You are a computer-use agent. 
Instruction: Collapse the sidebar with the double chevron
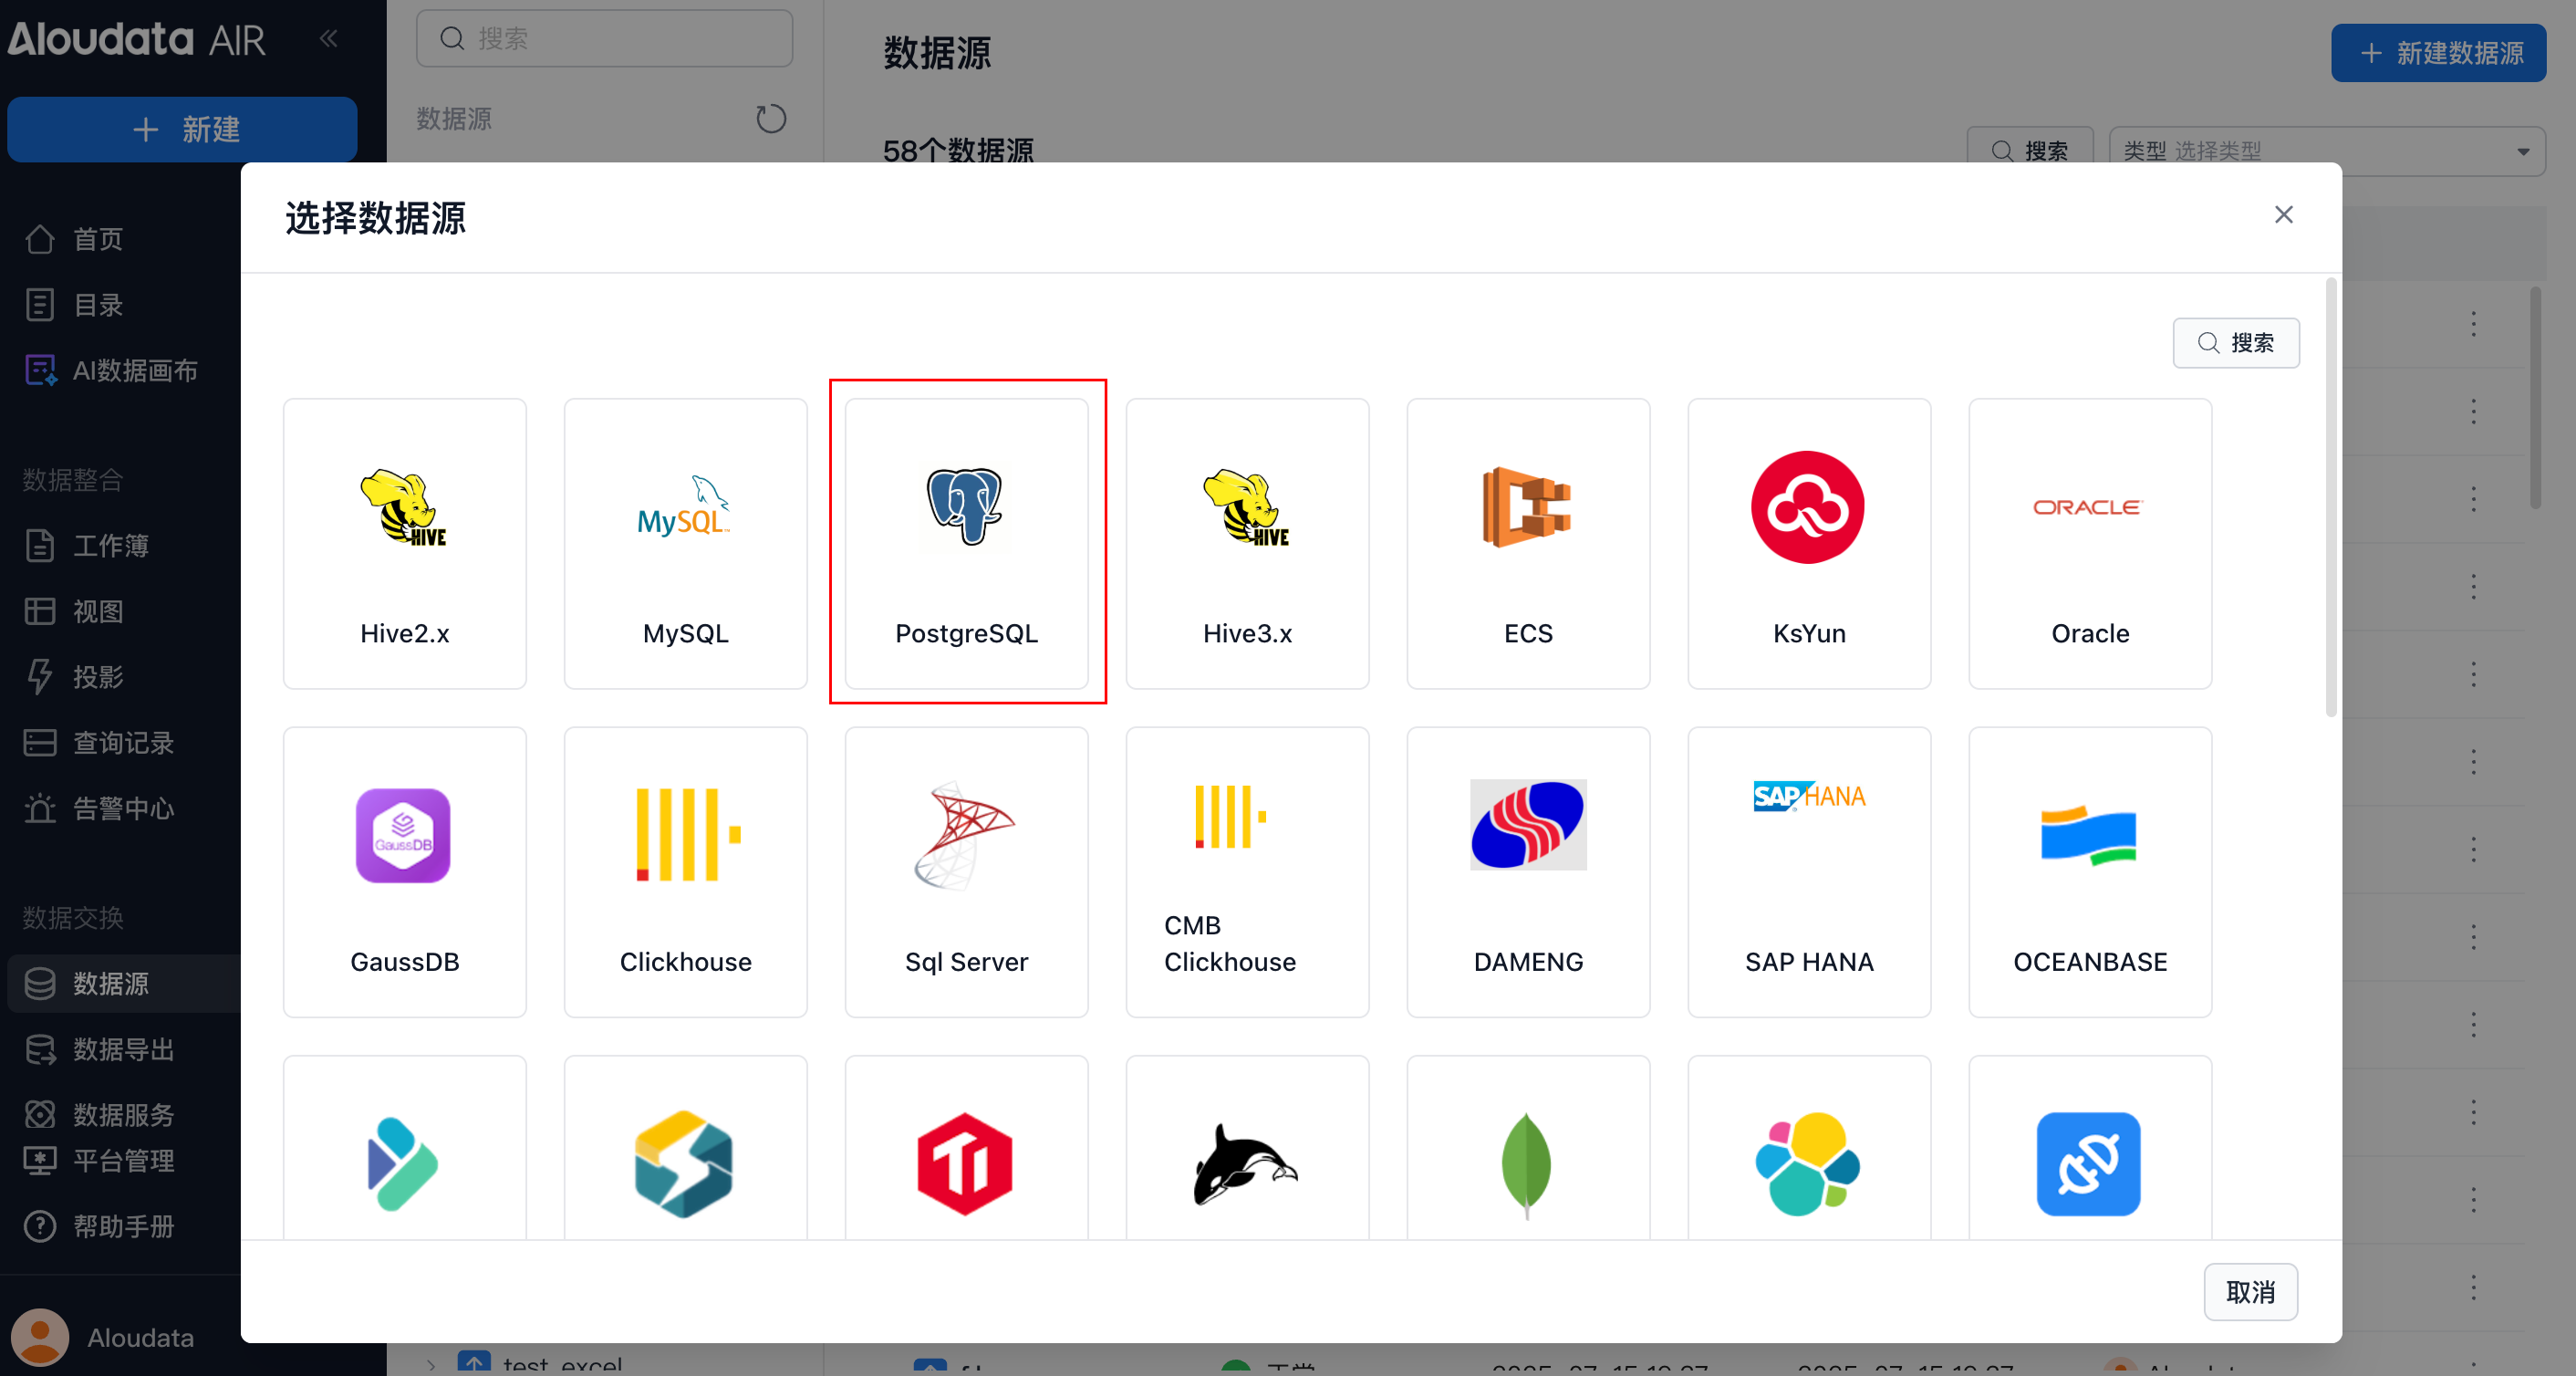coord(329,39)
